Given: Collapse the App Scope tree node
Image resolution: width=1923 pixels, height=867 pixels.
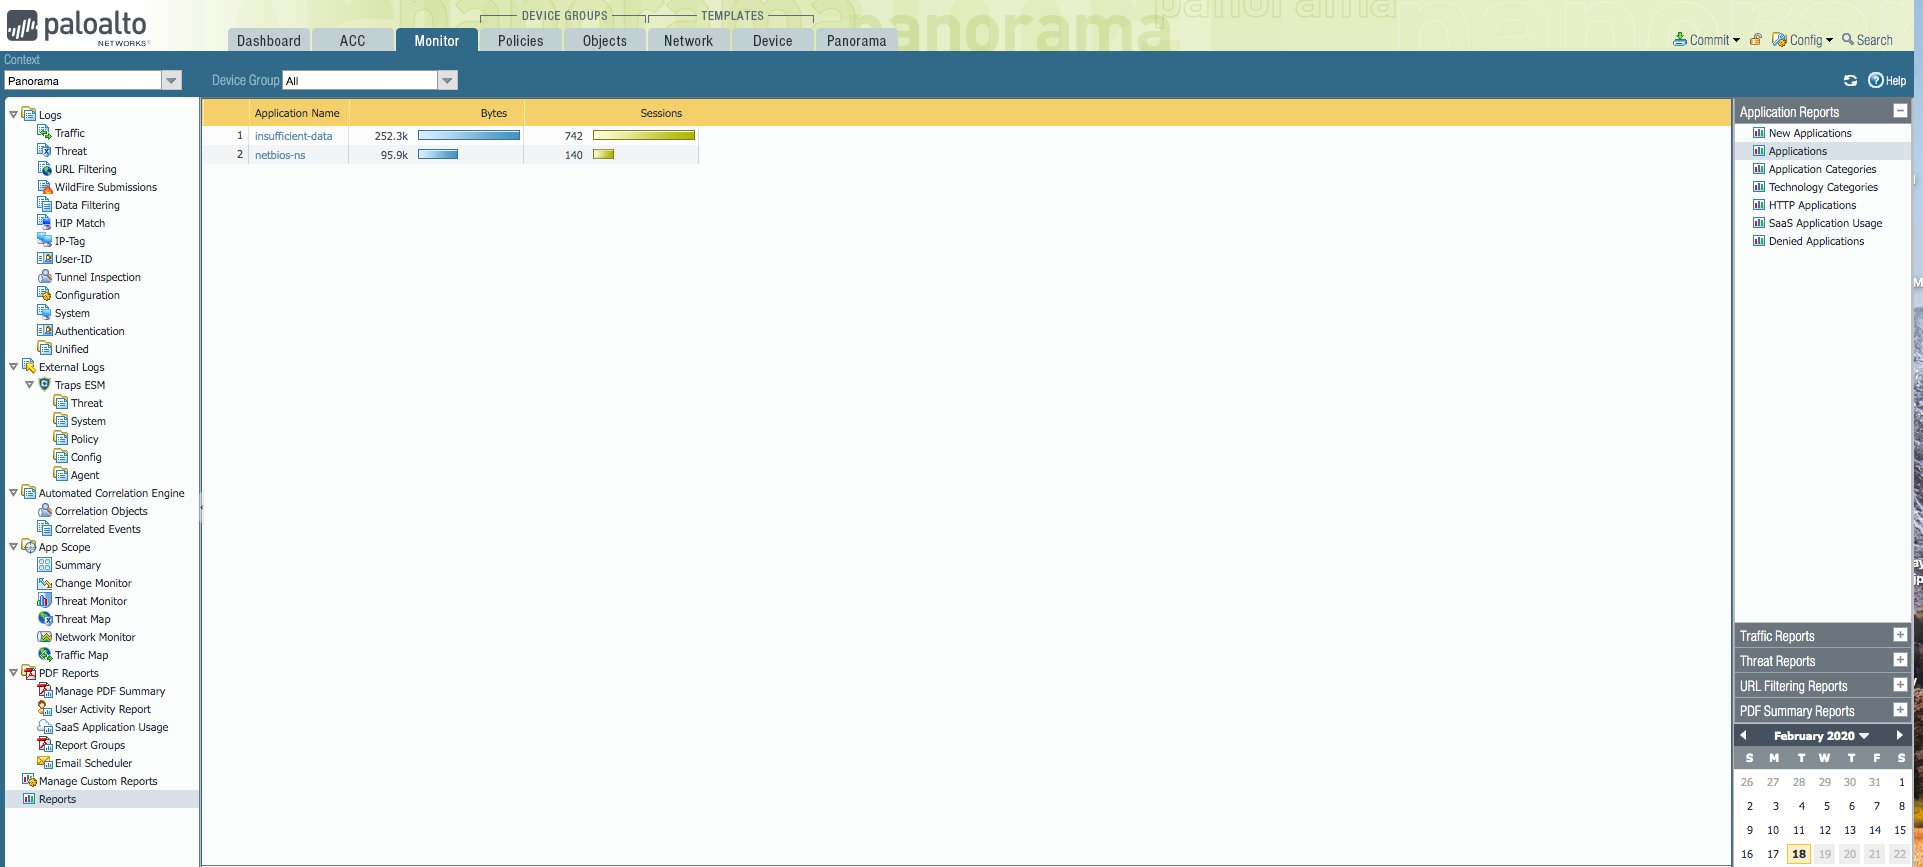Looking at the screenshot, I should 13,546.
